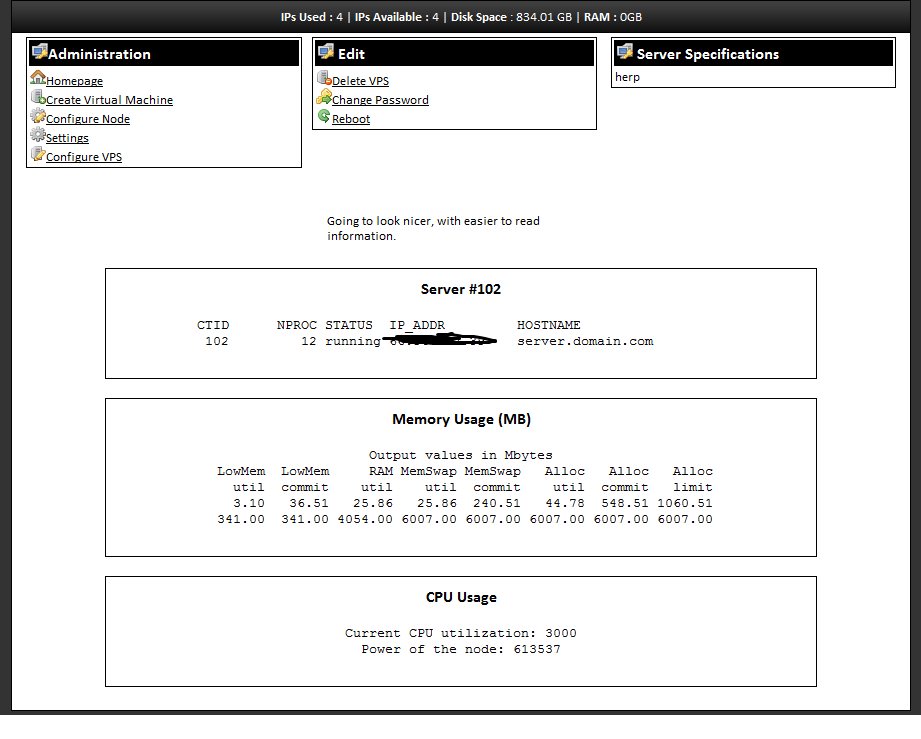The height and width of the screenshot is (739, 921).
Task: Click the Server Specifications header monitor icon
Action: [x=624, y=52]
